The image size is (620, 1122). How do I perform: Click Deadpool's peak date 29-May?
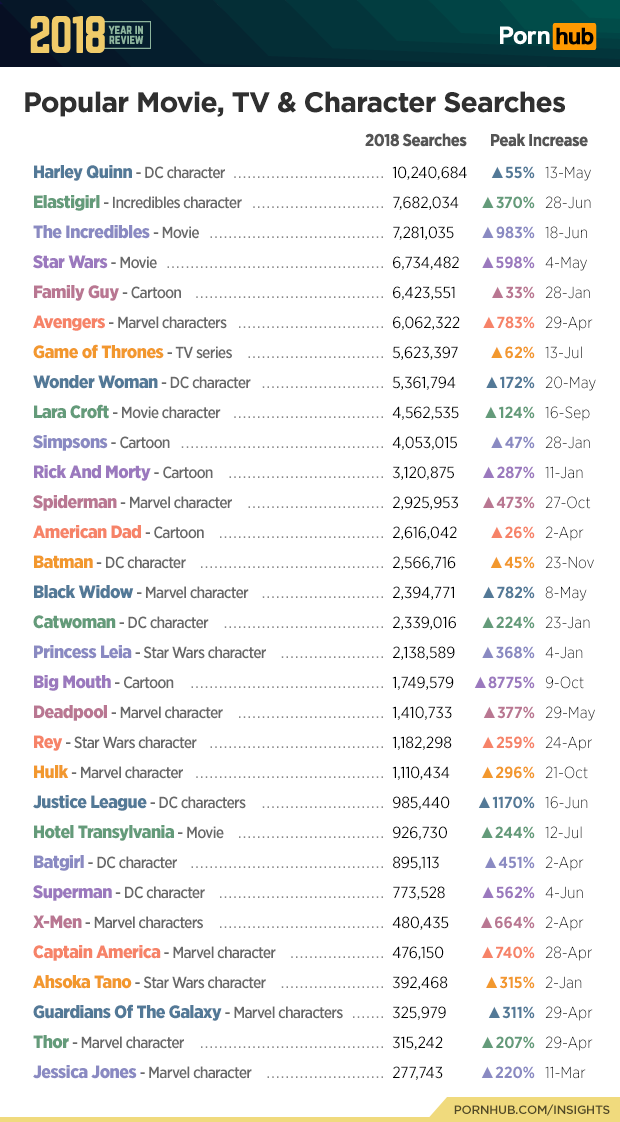[569, 713]
